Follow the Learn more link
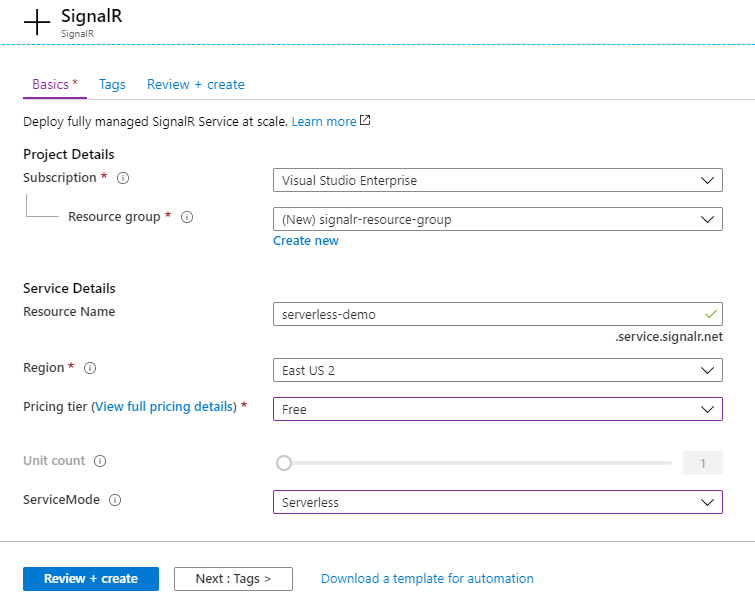This screenshot has height=613, width=755. [324, 122]
